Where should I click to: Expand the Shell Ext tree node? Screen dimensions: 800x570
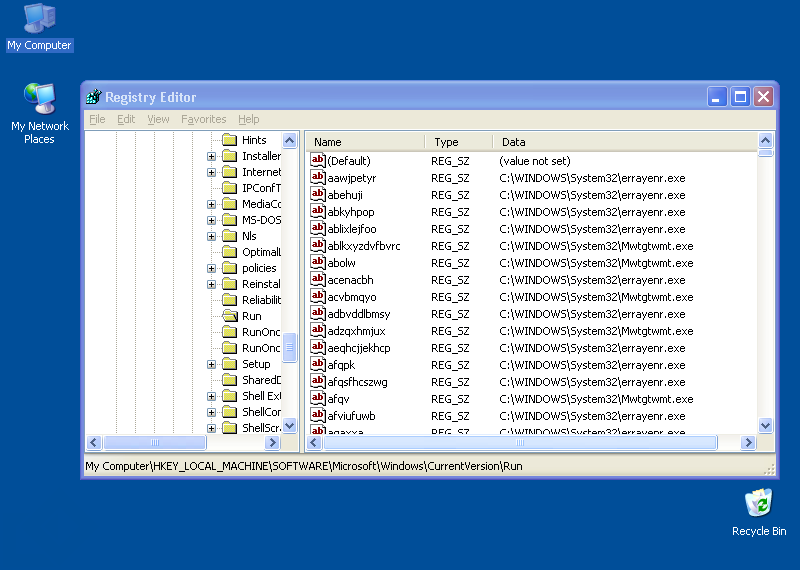(x=211, y=396)
